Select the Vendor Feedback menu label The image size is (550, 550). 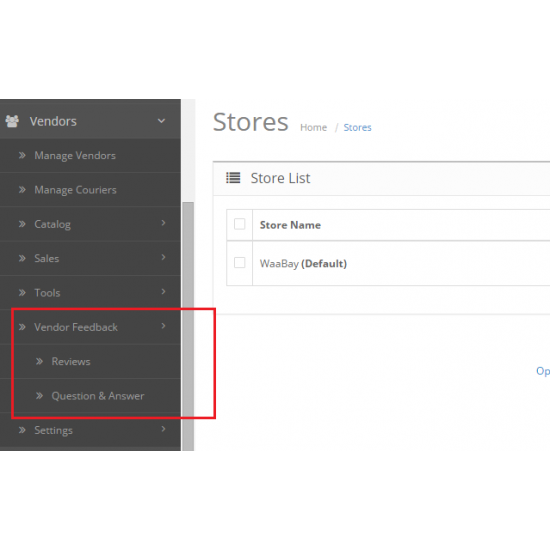(76, 327)
